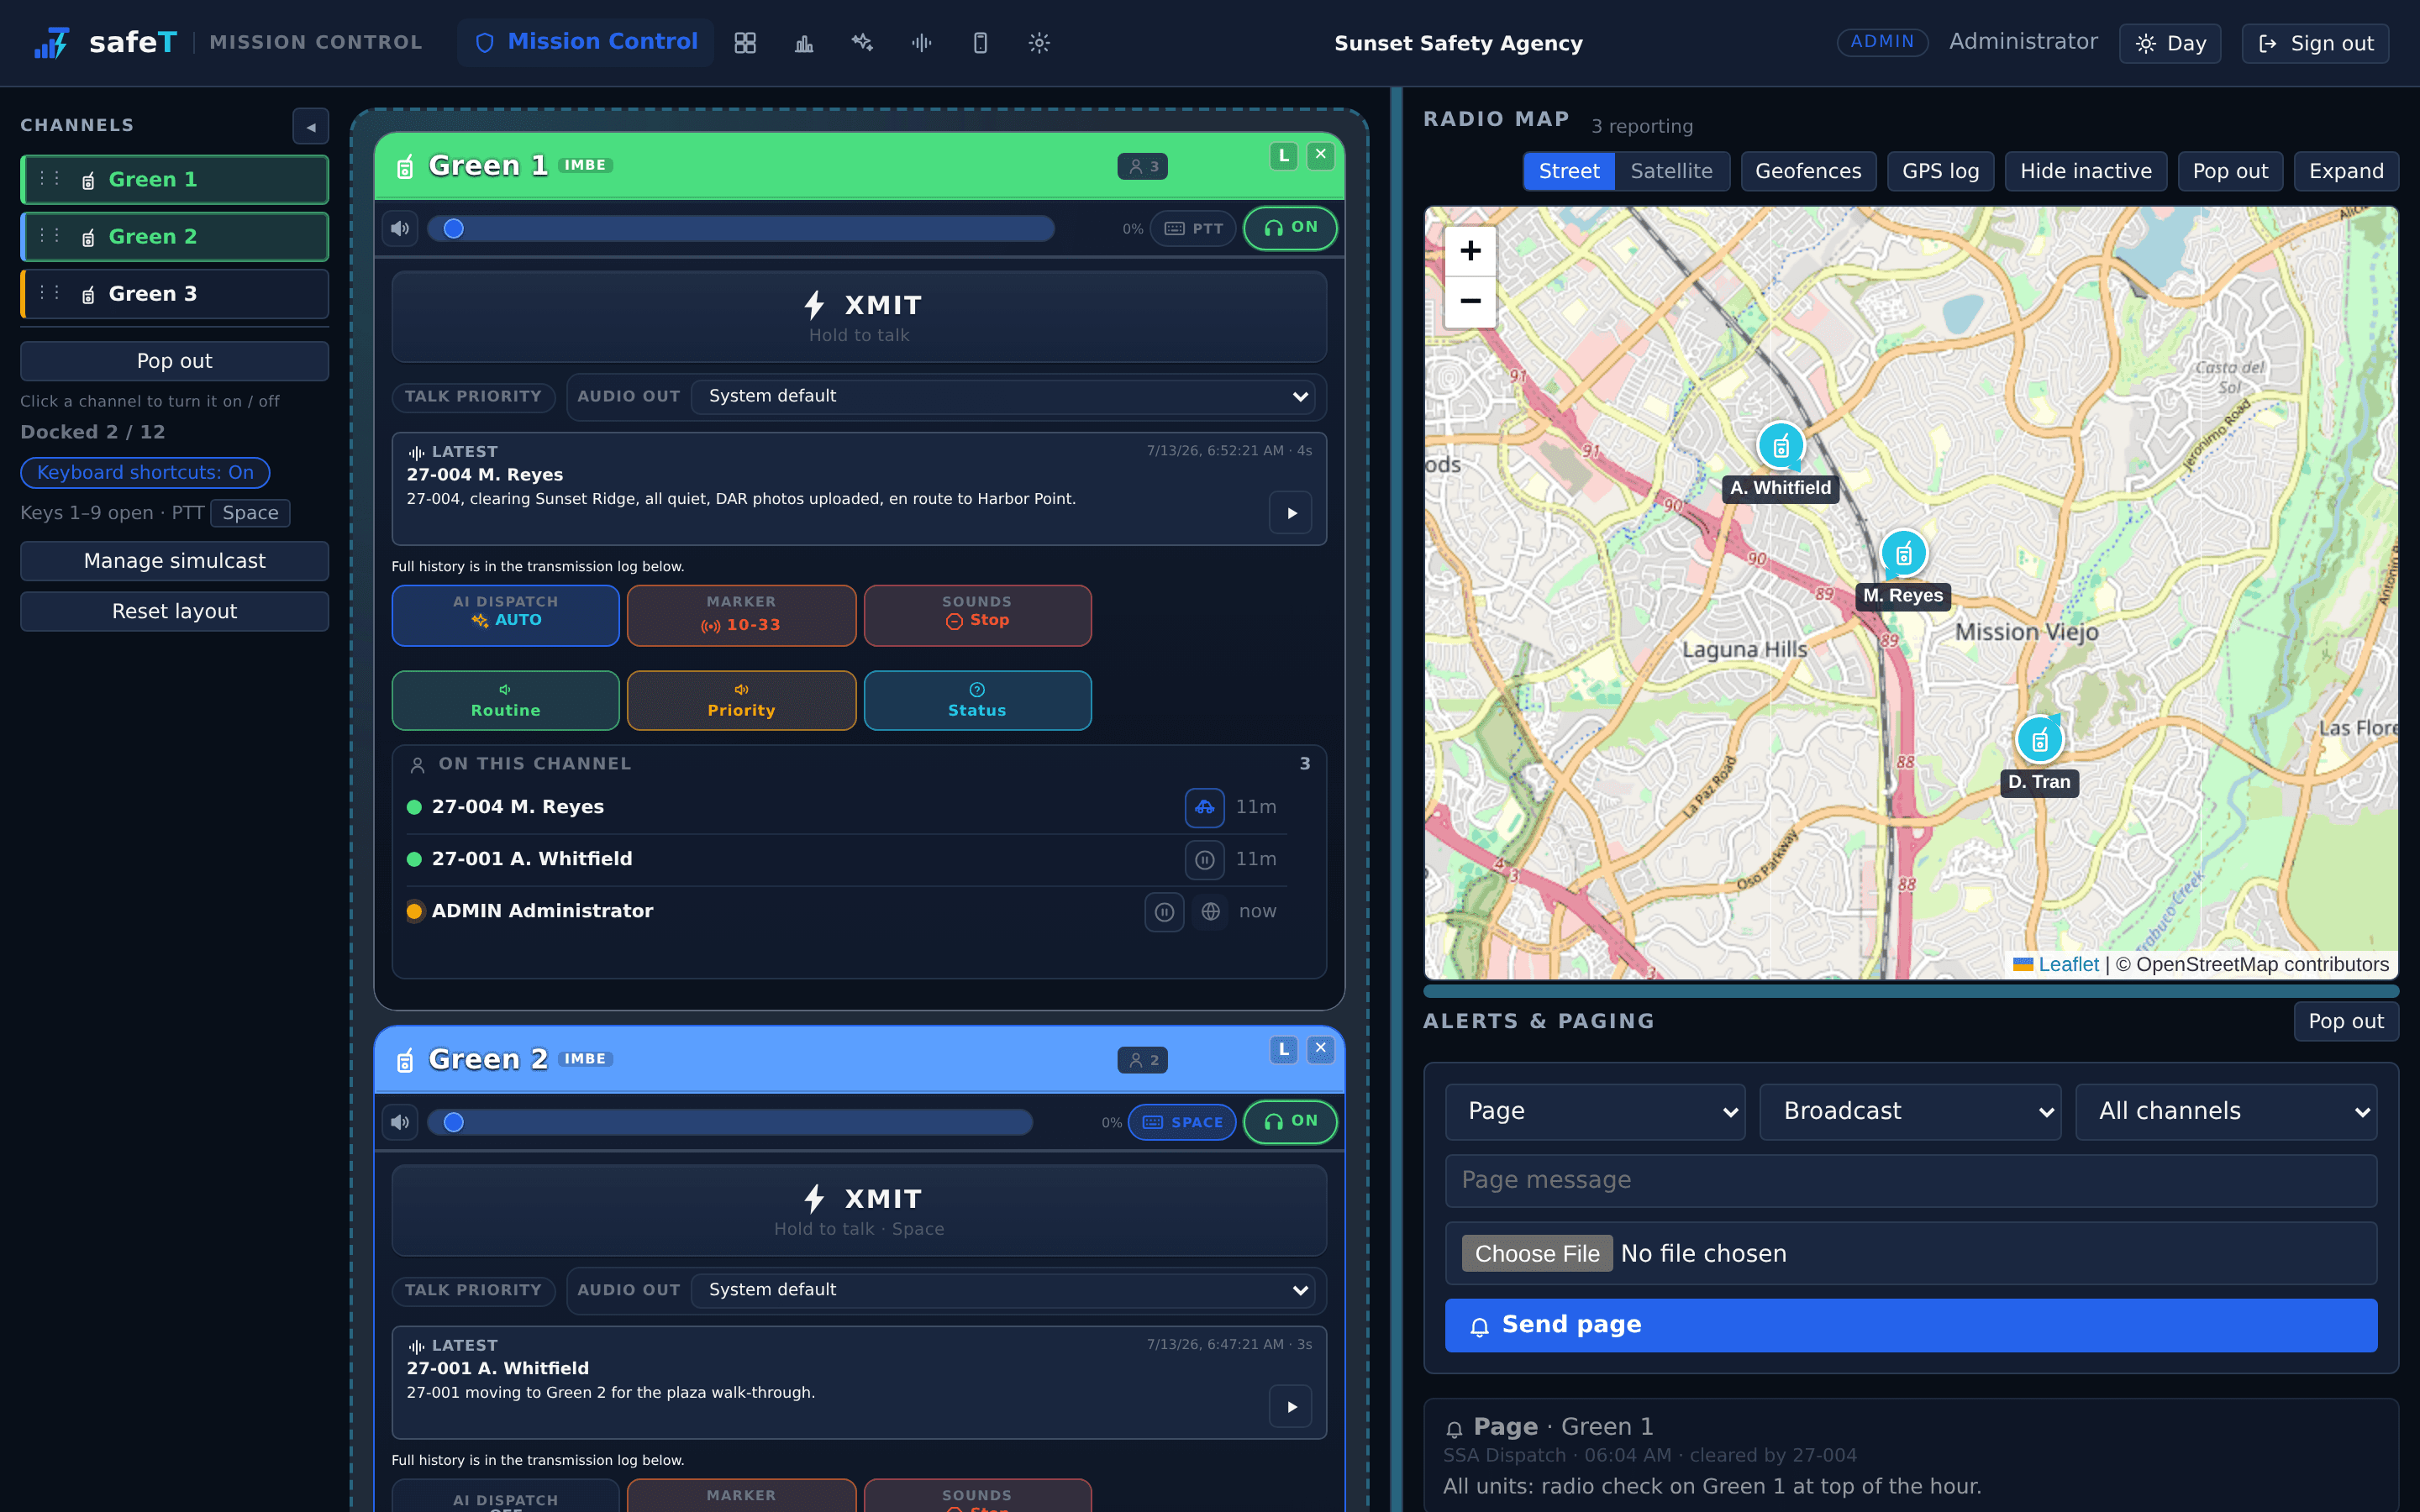
Task: Open Green 2 Audio Out dropdown
Action: (1003, 1291)
